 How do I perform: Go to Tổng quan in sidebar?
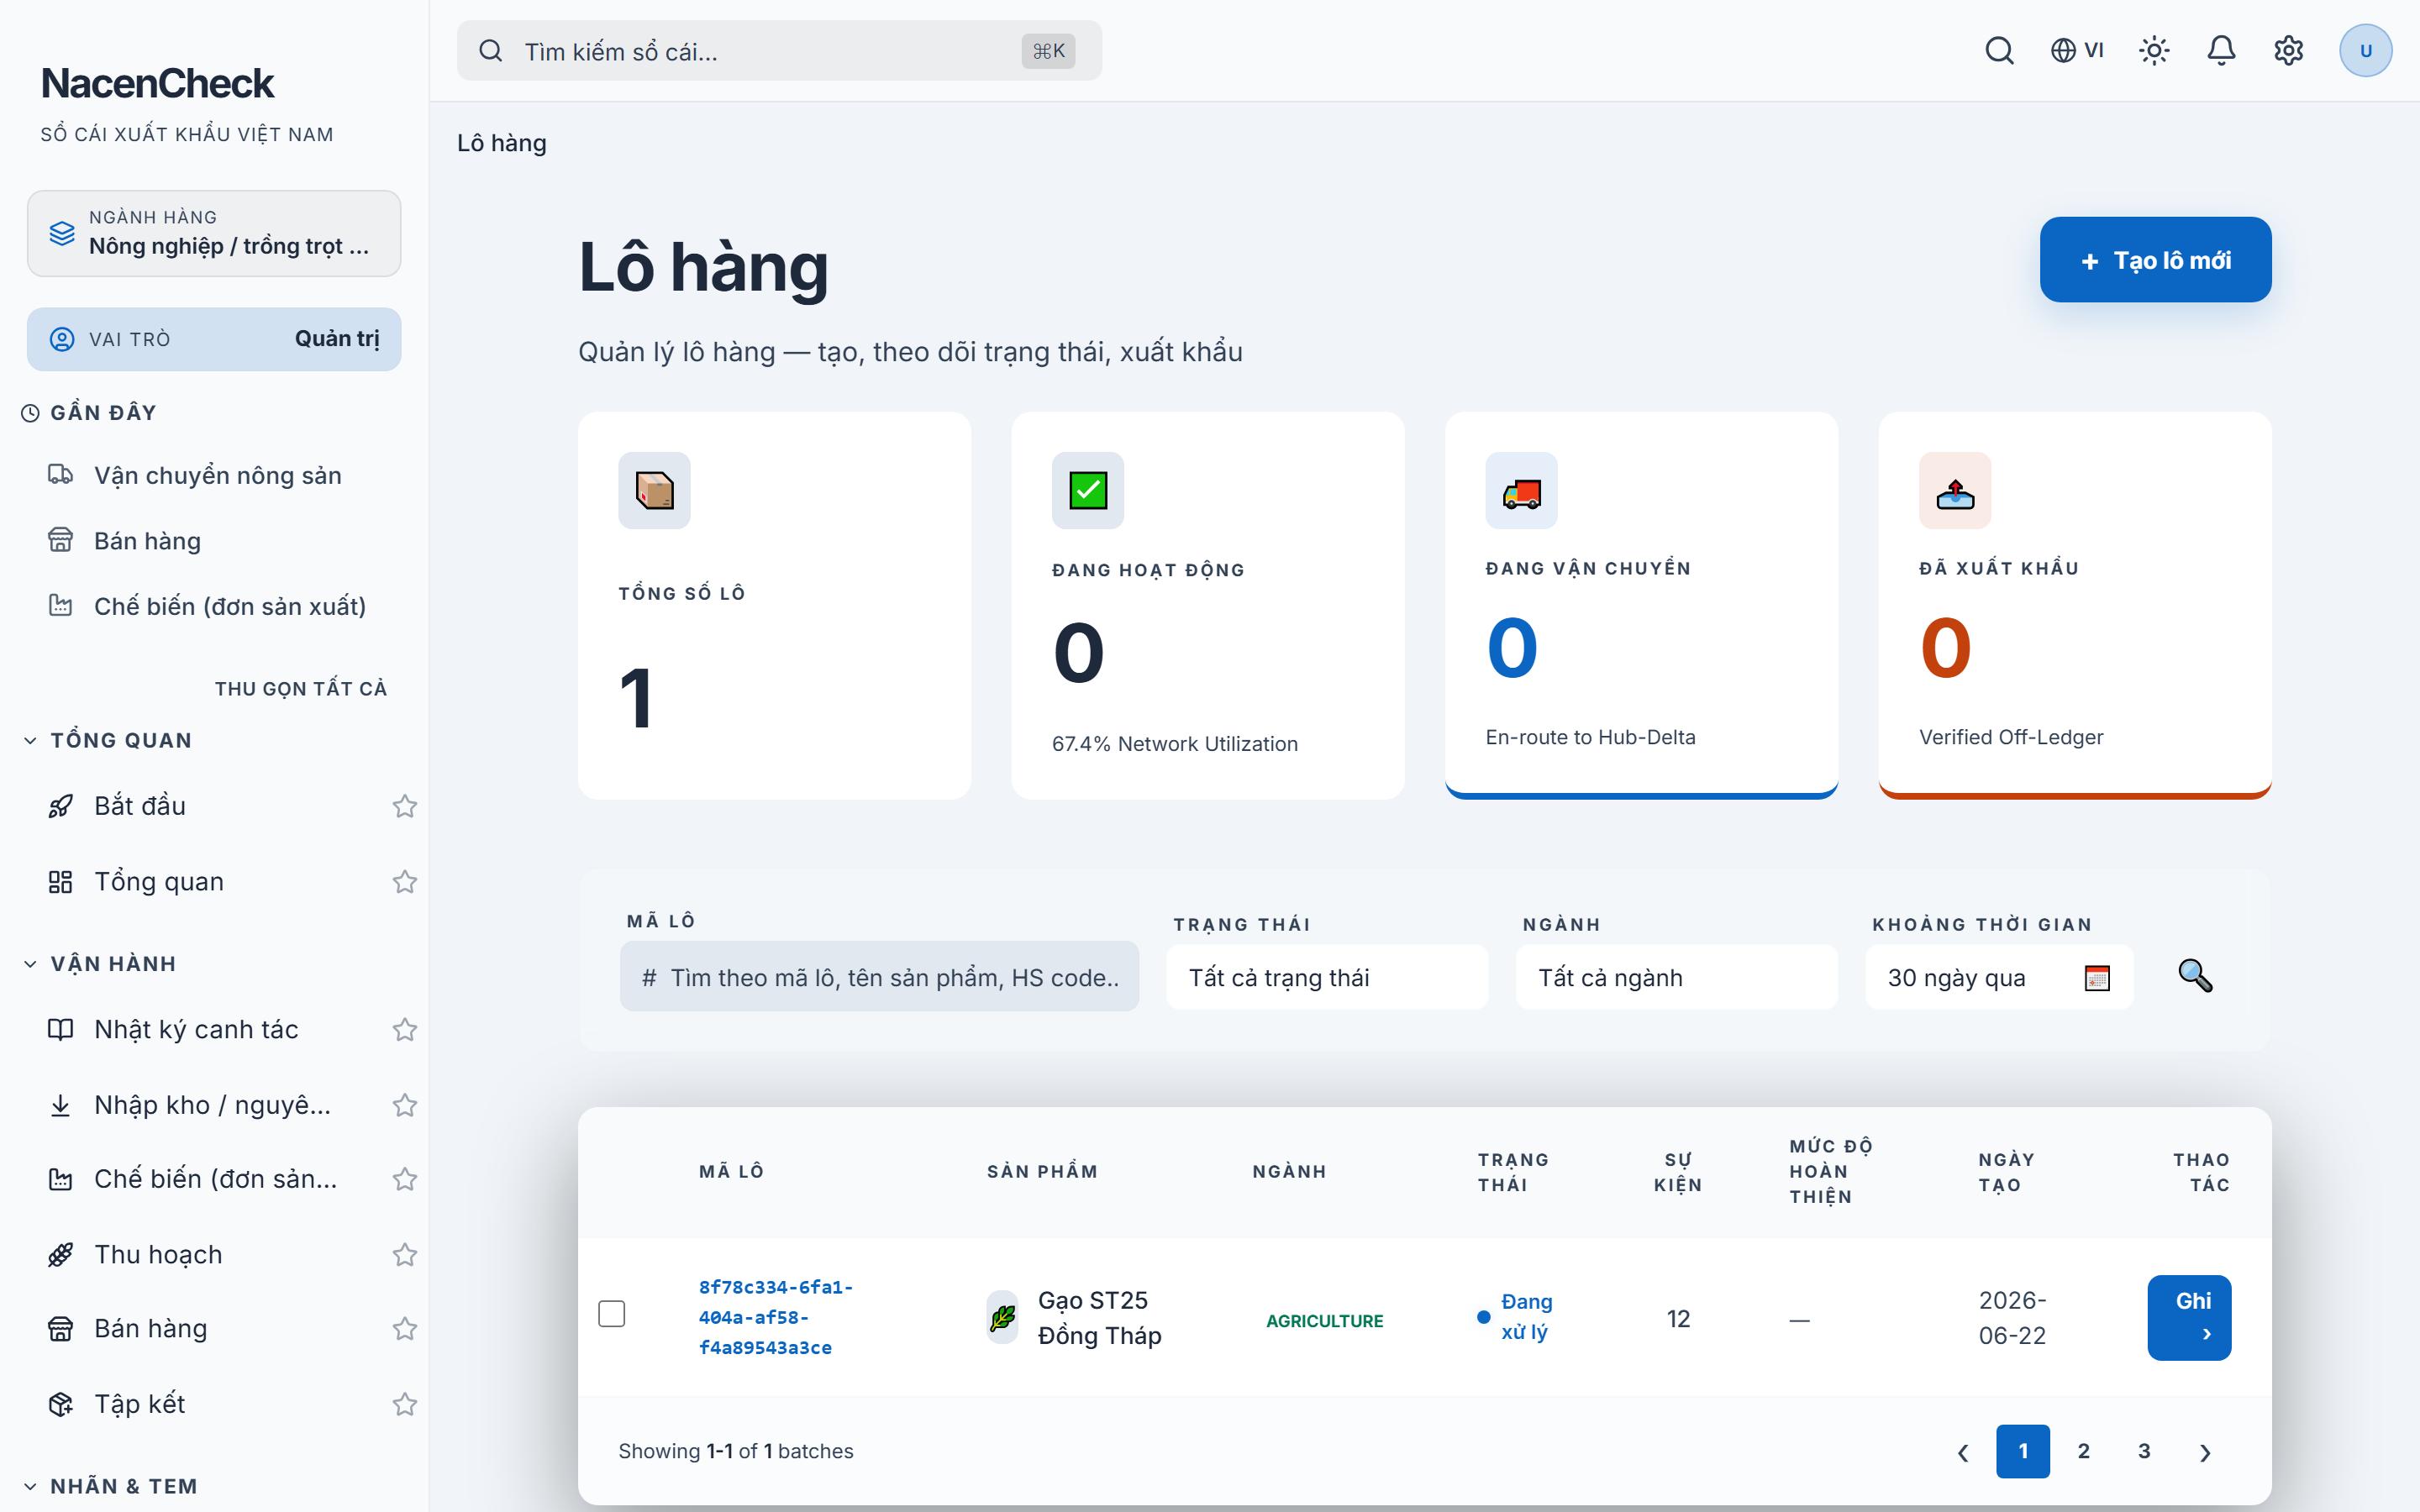pos(159,881)
